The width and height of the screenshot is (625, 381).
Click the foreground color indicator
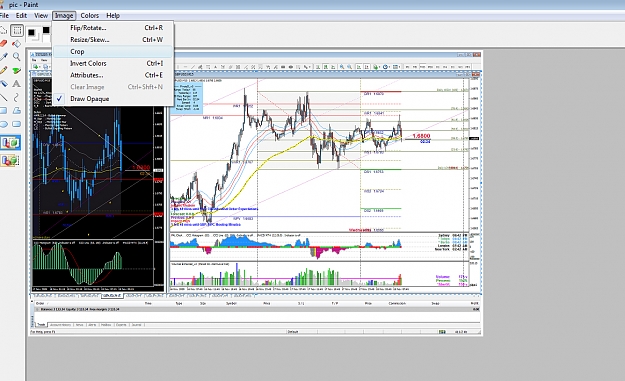click(32, 33)
